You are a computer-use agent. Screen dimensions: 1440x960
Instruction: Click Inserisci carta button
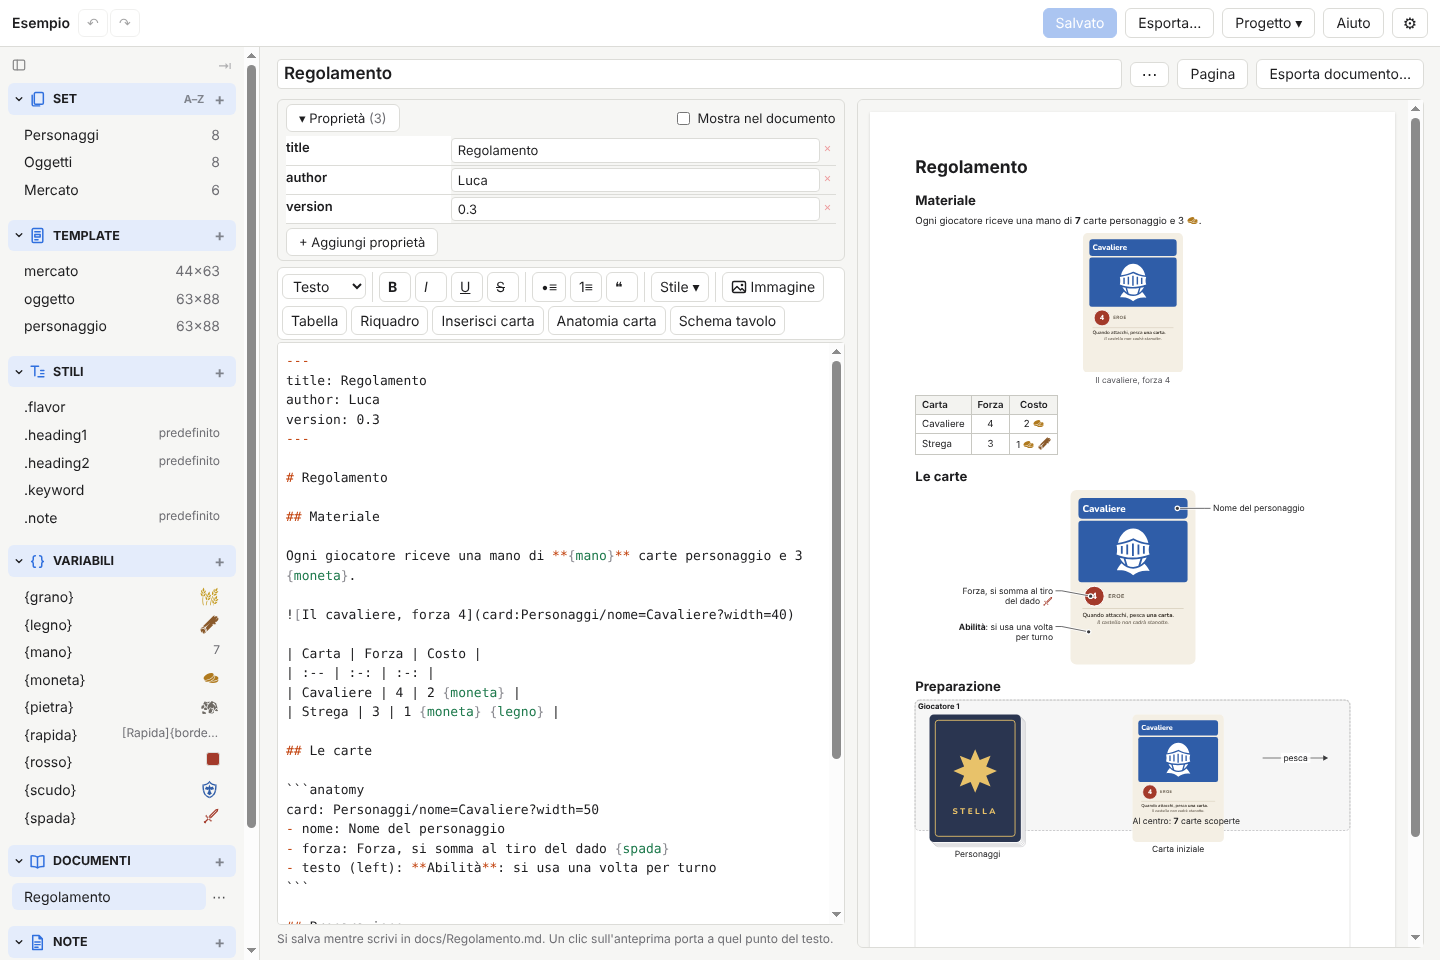[488, 321]
